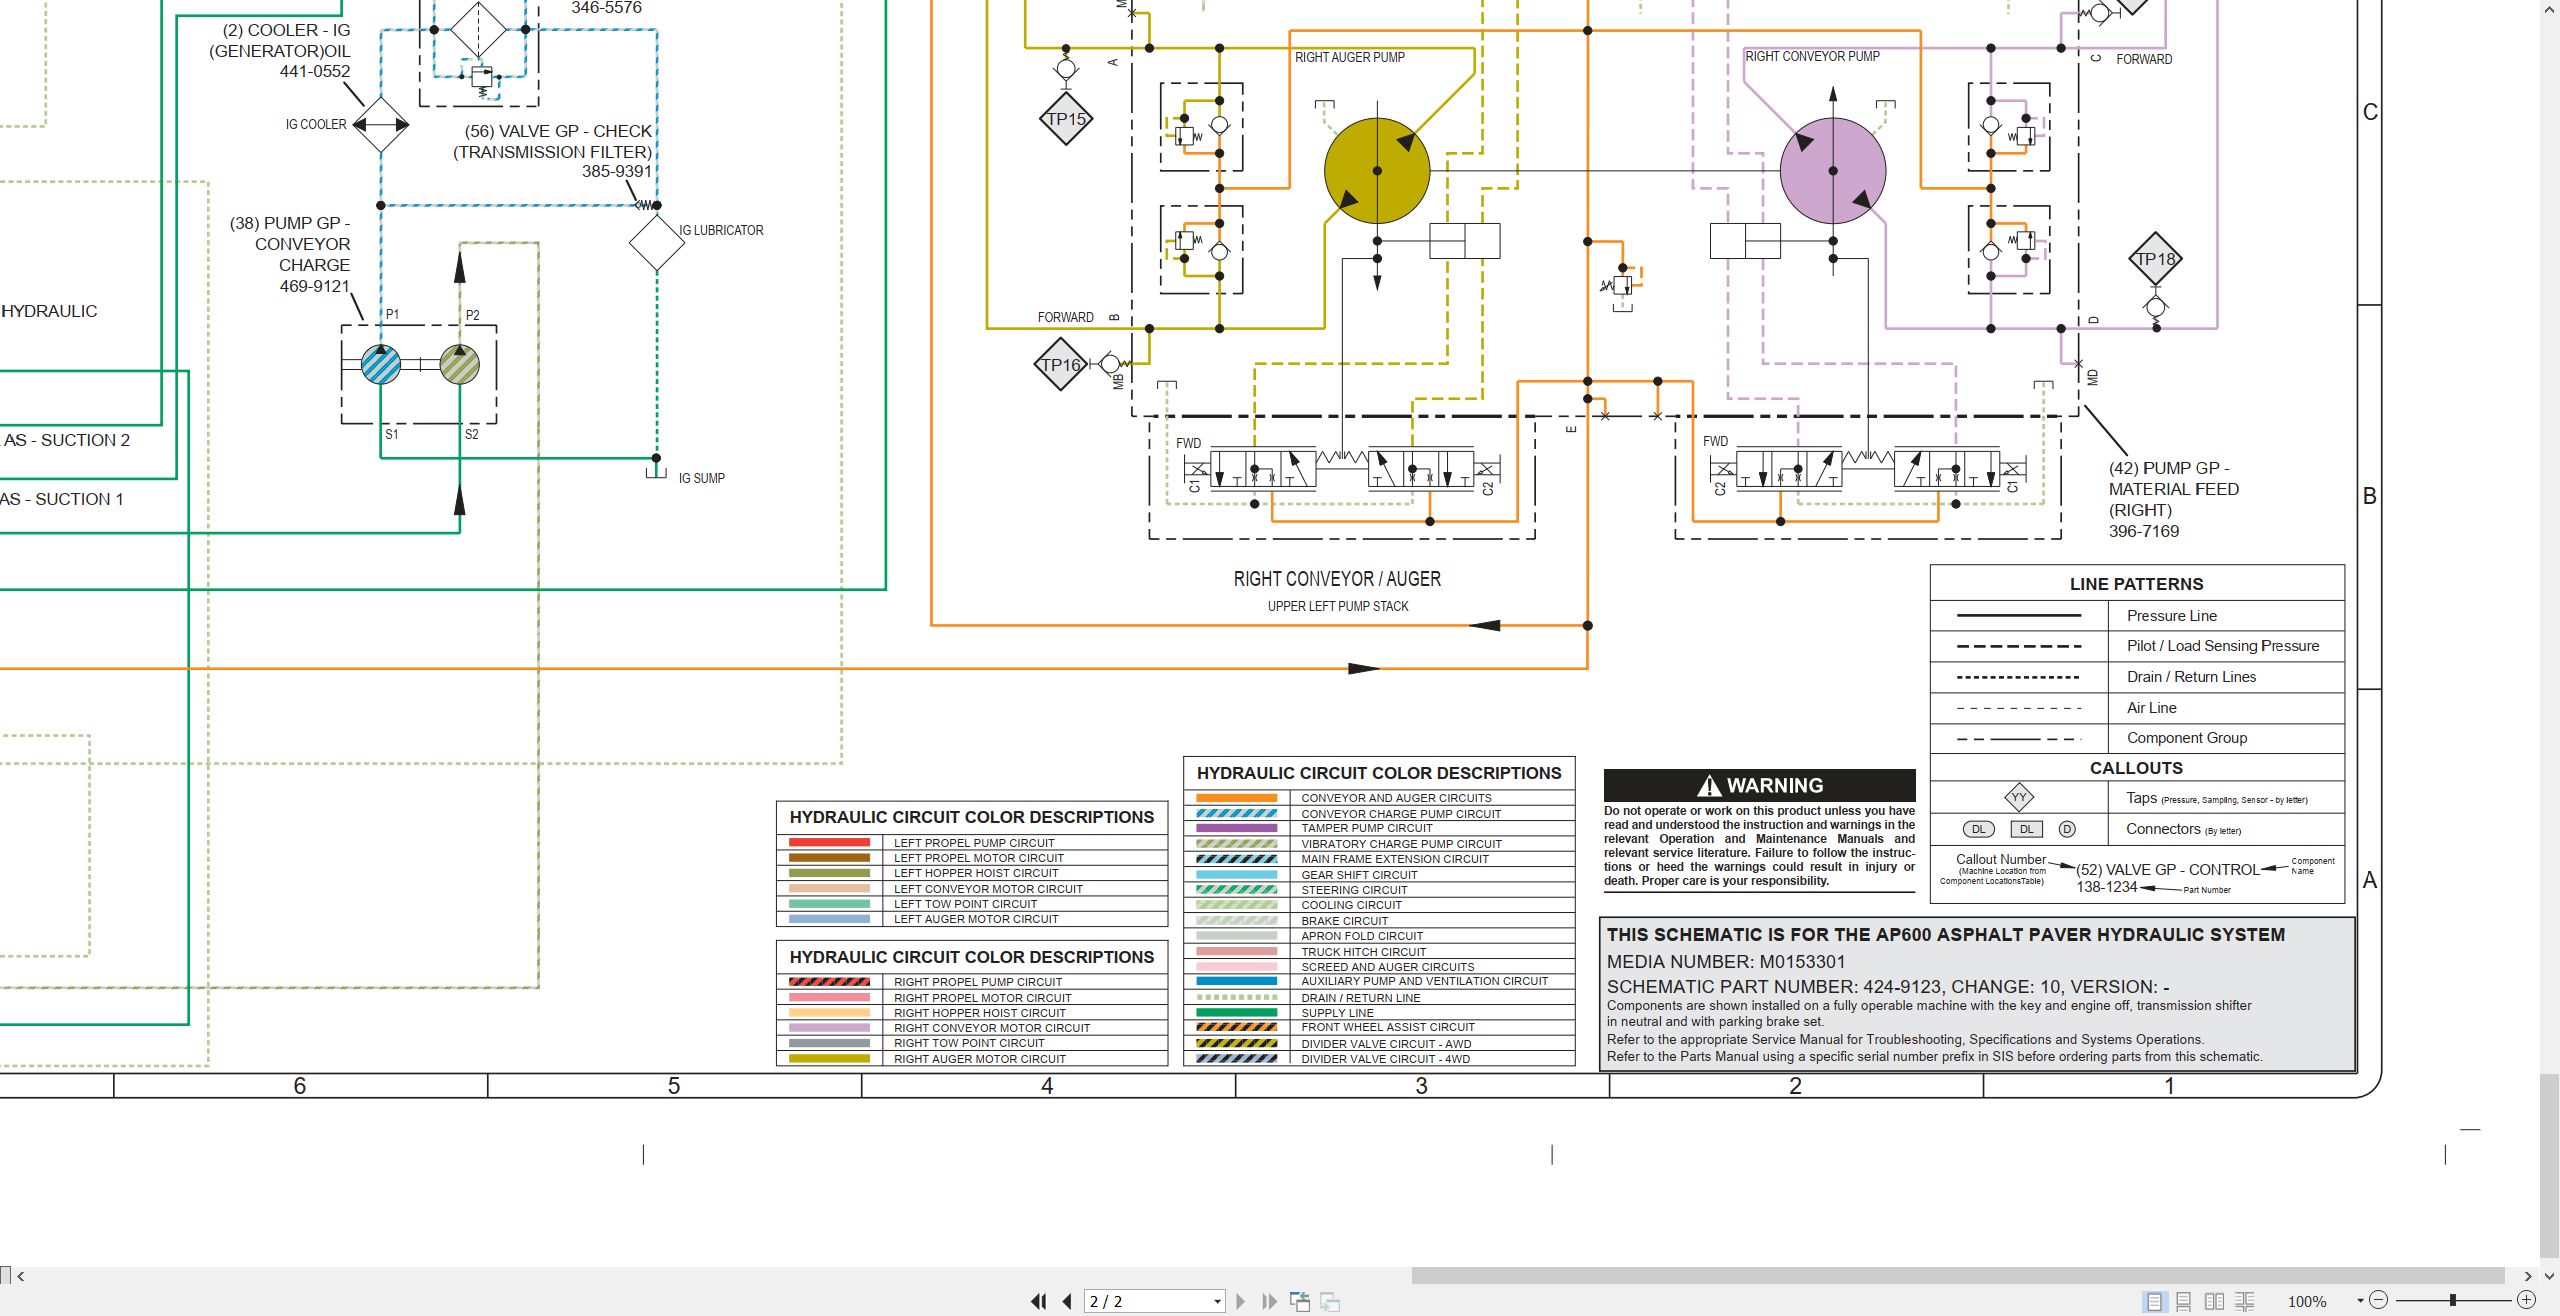The width and height of the screenshot is (2560, 1316).
Task: Click the STEERING CIRCUIT legend row
Action: click(x=1379, y=890)
